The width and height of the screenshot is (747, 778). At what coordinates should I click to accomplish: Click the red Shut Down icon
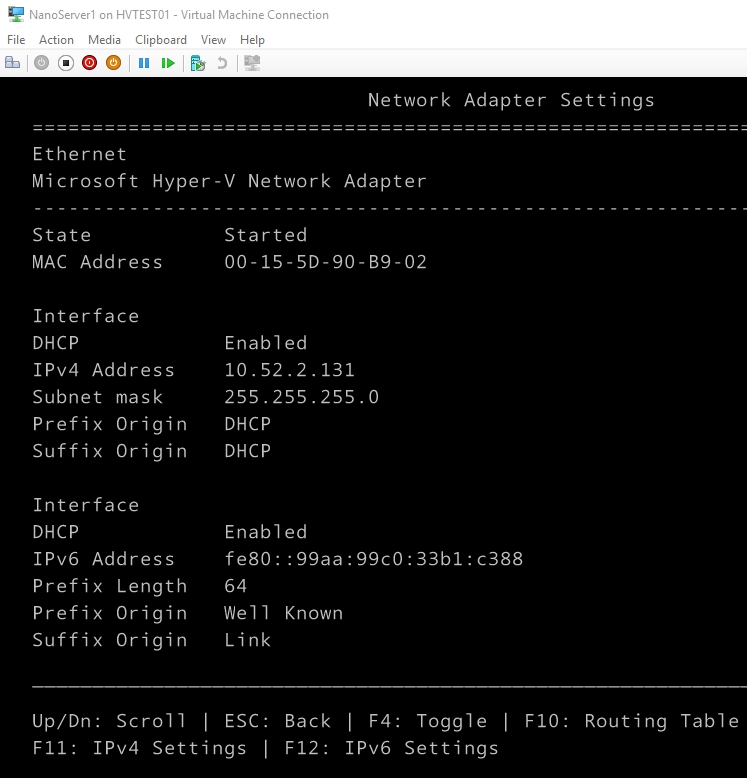[x=89, y=63]
